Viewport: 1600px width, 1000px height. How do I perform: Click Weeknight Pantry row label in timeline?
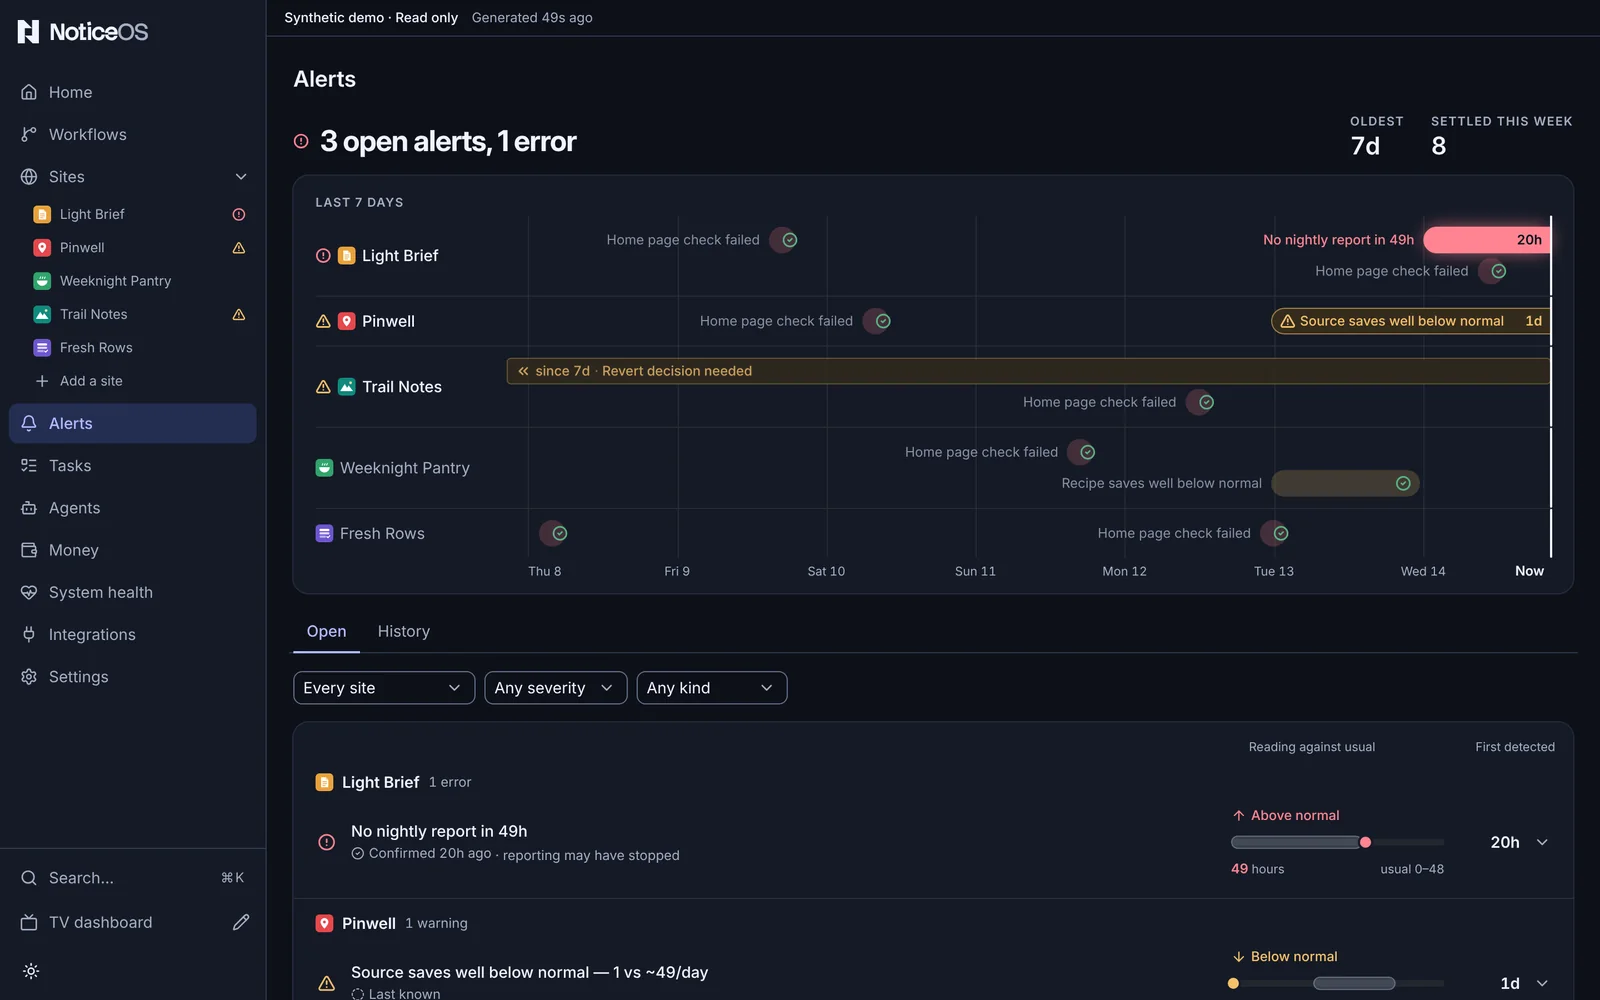click(x=393, y=468)
